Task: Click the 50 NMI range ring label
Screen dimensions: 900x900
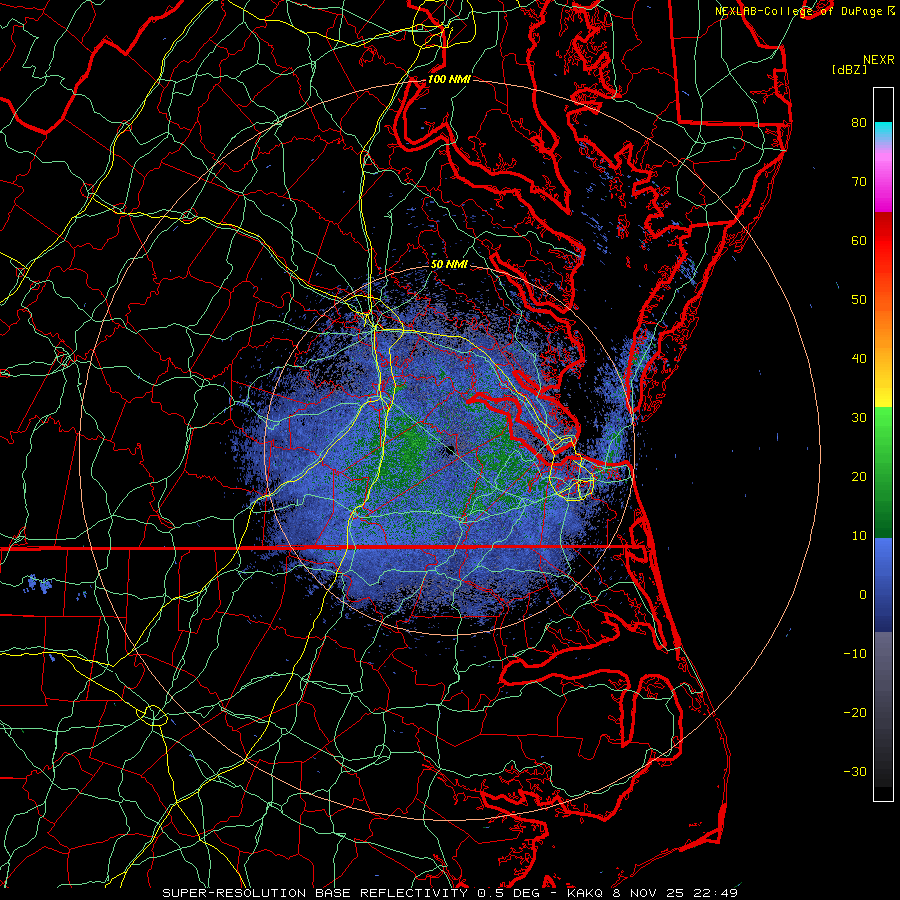Action: (449, 264)
